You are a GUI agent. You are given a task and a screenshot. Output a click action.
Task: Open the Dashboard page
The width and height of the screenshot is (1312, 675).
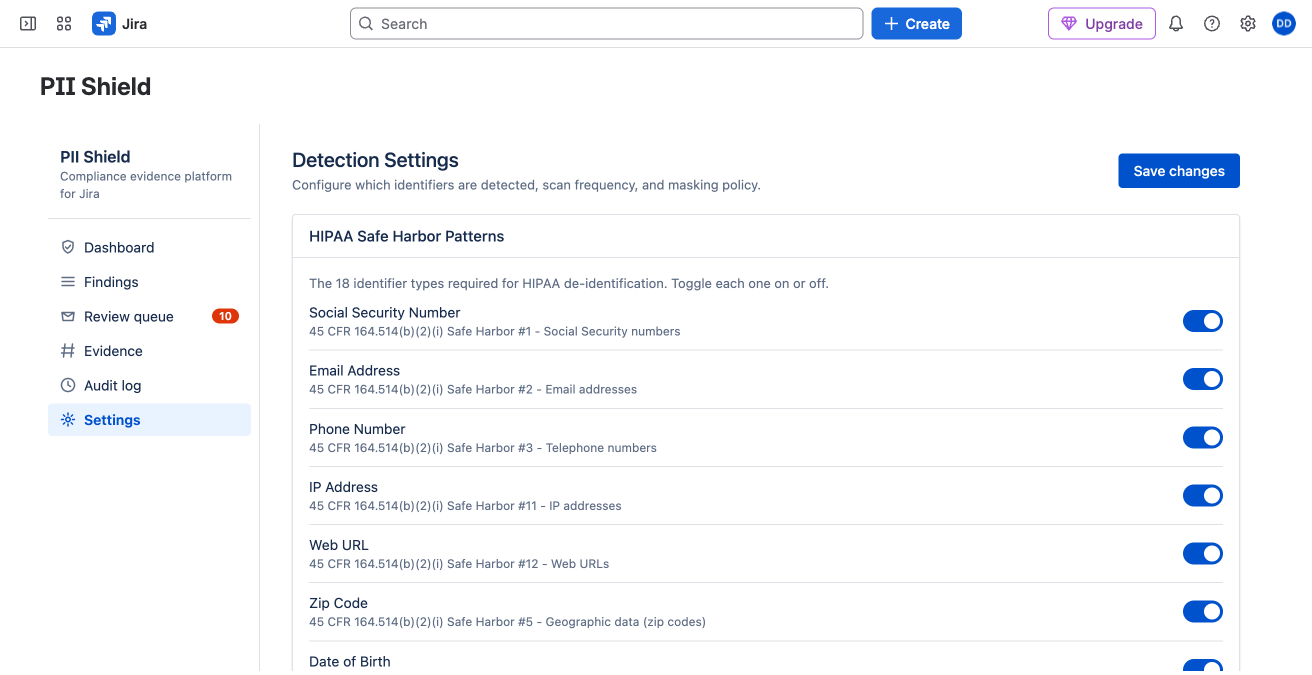[x=149, y=247]
